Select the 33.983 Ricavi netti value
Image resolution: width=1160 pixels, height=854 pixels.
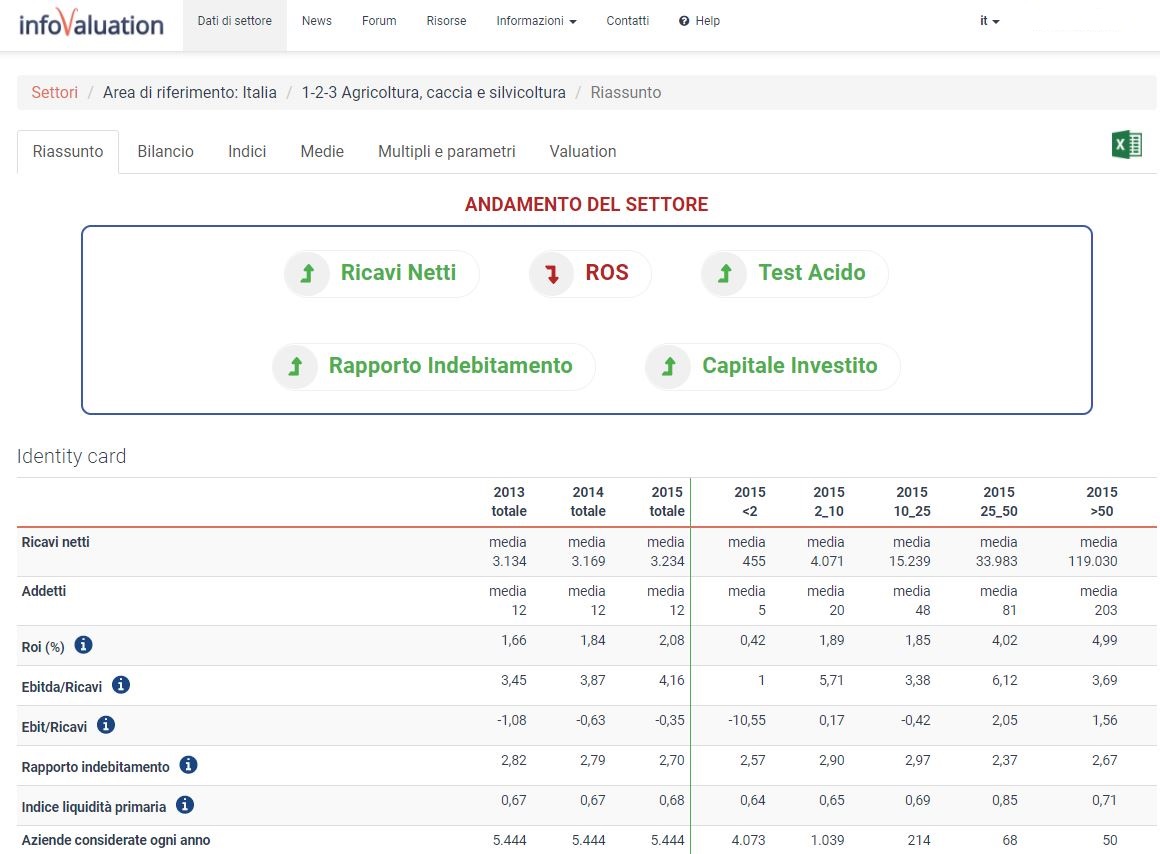[997, 561]
